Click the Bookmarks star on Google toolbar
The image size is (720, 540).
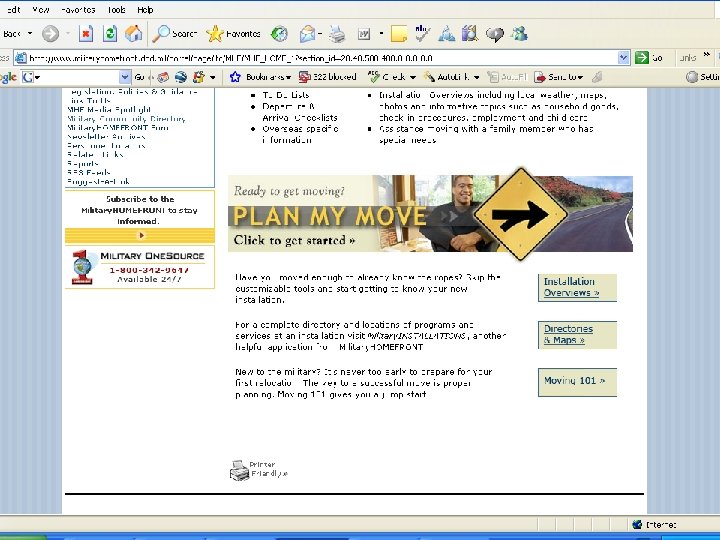235,77
